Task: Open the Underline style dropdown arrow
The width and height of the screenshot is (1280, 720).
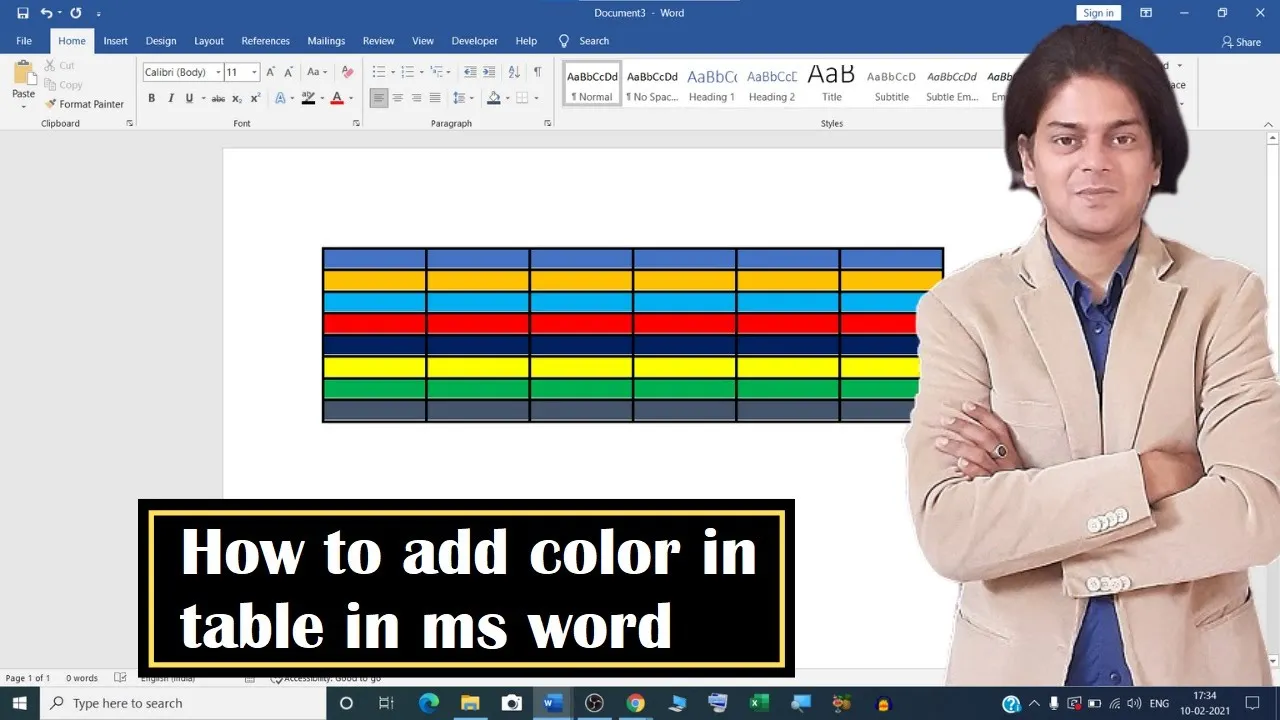Action: 203,98
